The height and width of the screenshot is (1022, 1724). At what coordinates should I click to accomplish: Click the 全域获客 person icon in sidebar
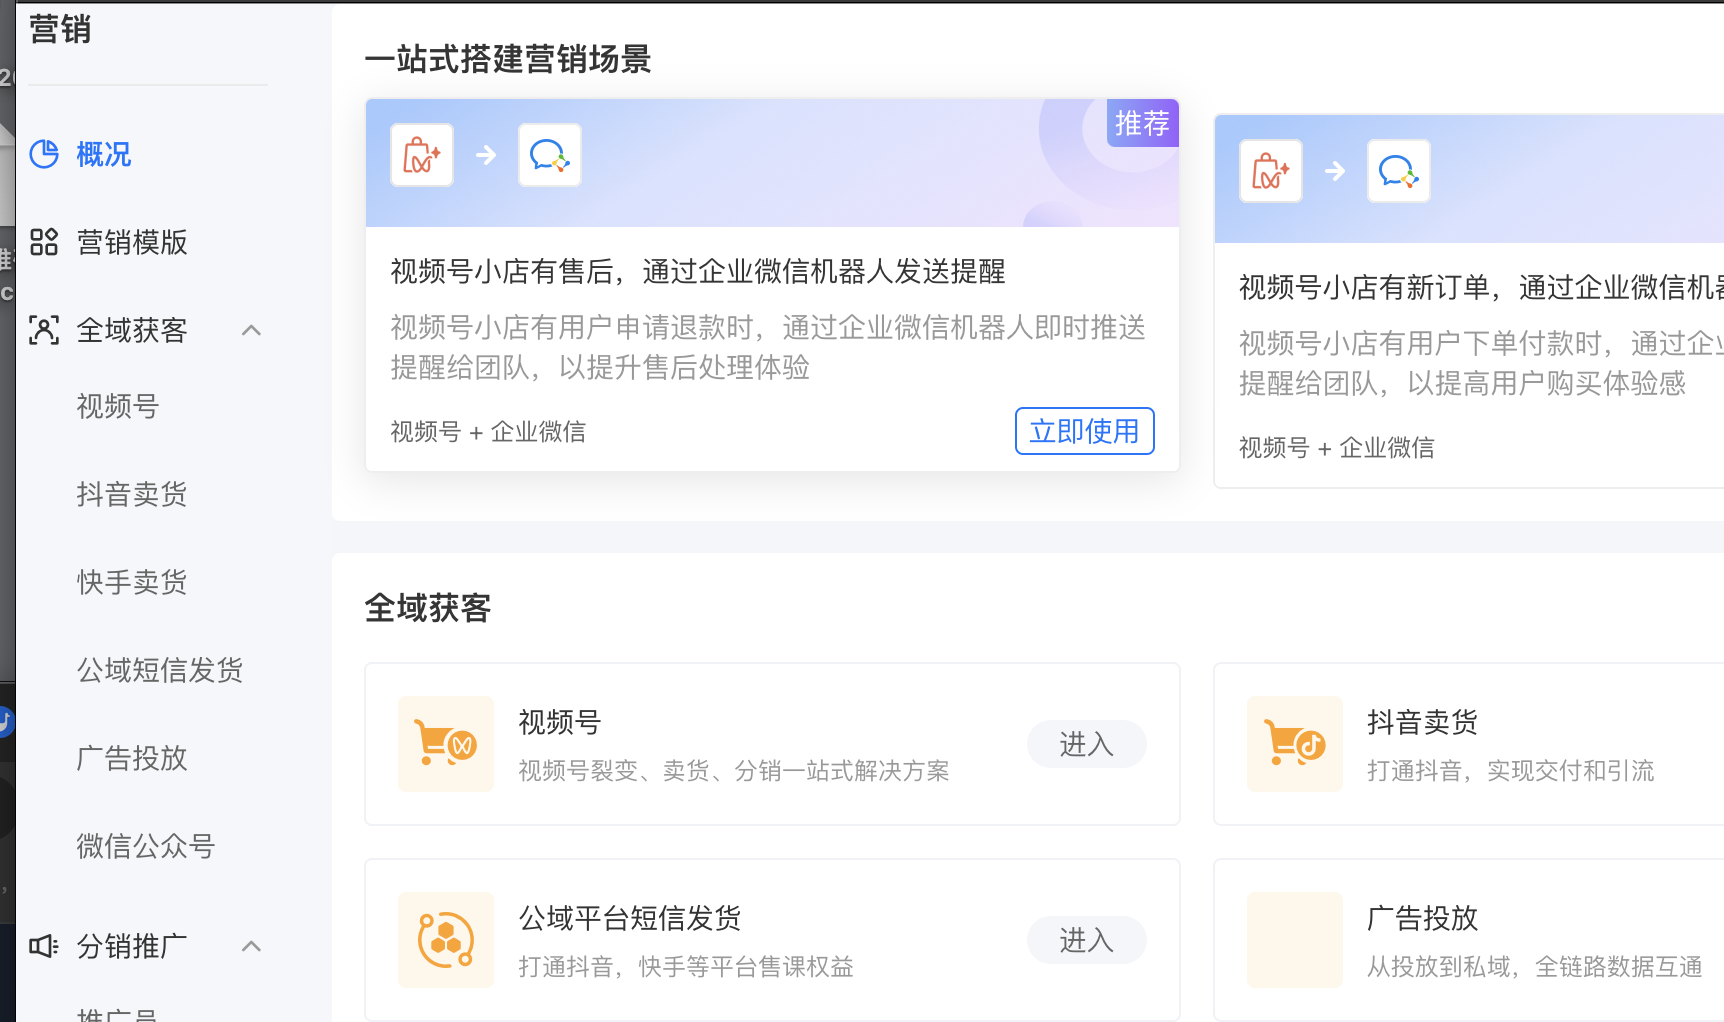(44, 330)
